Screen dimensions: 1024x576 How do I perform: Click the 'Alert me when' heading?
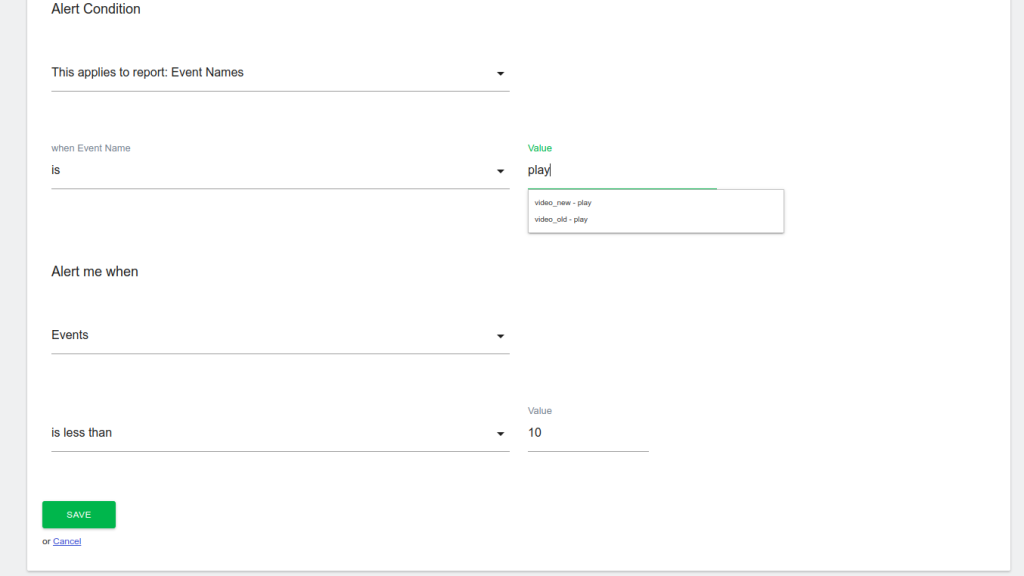[95, 272]
